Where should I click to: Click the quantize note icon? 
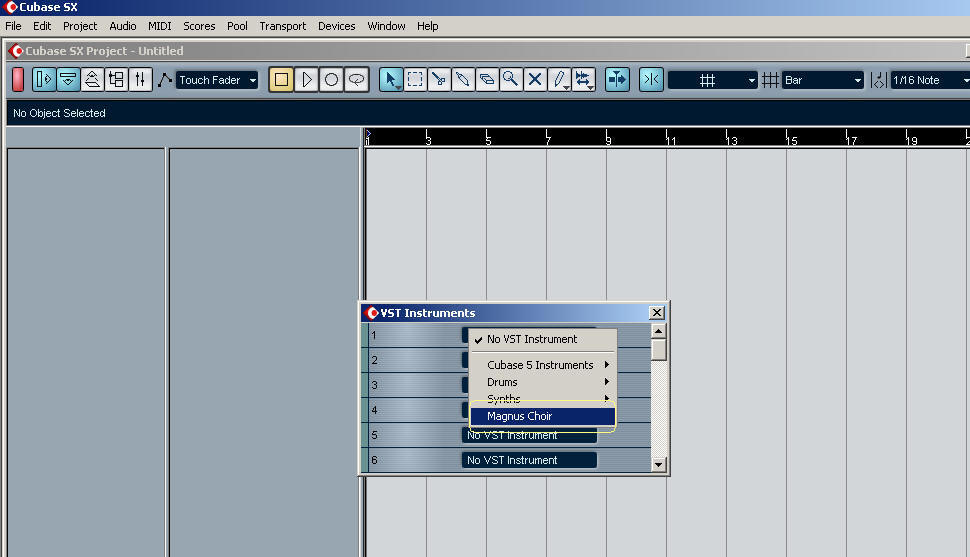click(879, 80)
